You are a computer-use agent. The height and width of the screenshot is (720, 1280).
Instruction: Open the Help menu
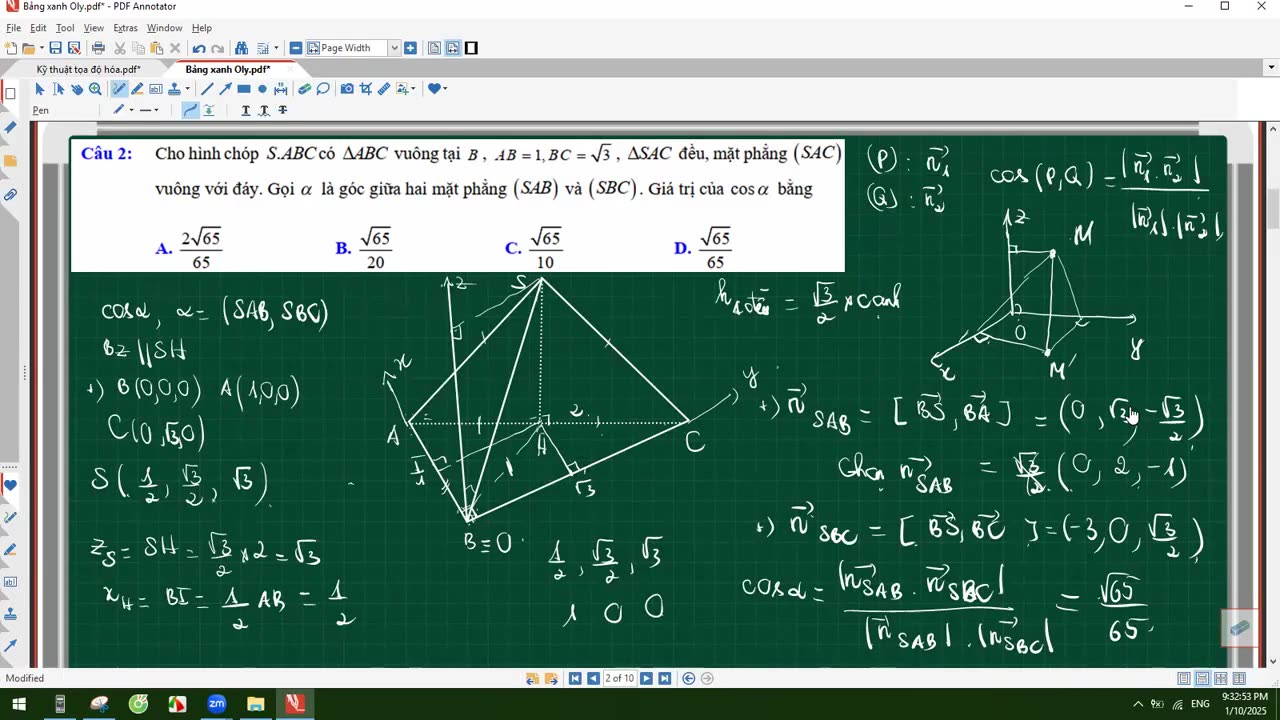tap(201, 28)
